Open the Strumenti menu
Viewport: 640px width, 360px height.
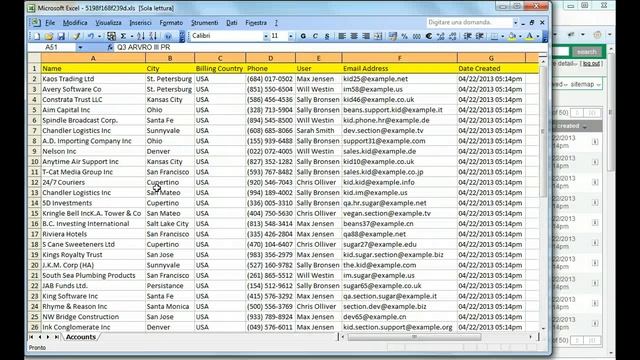204,23
